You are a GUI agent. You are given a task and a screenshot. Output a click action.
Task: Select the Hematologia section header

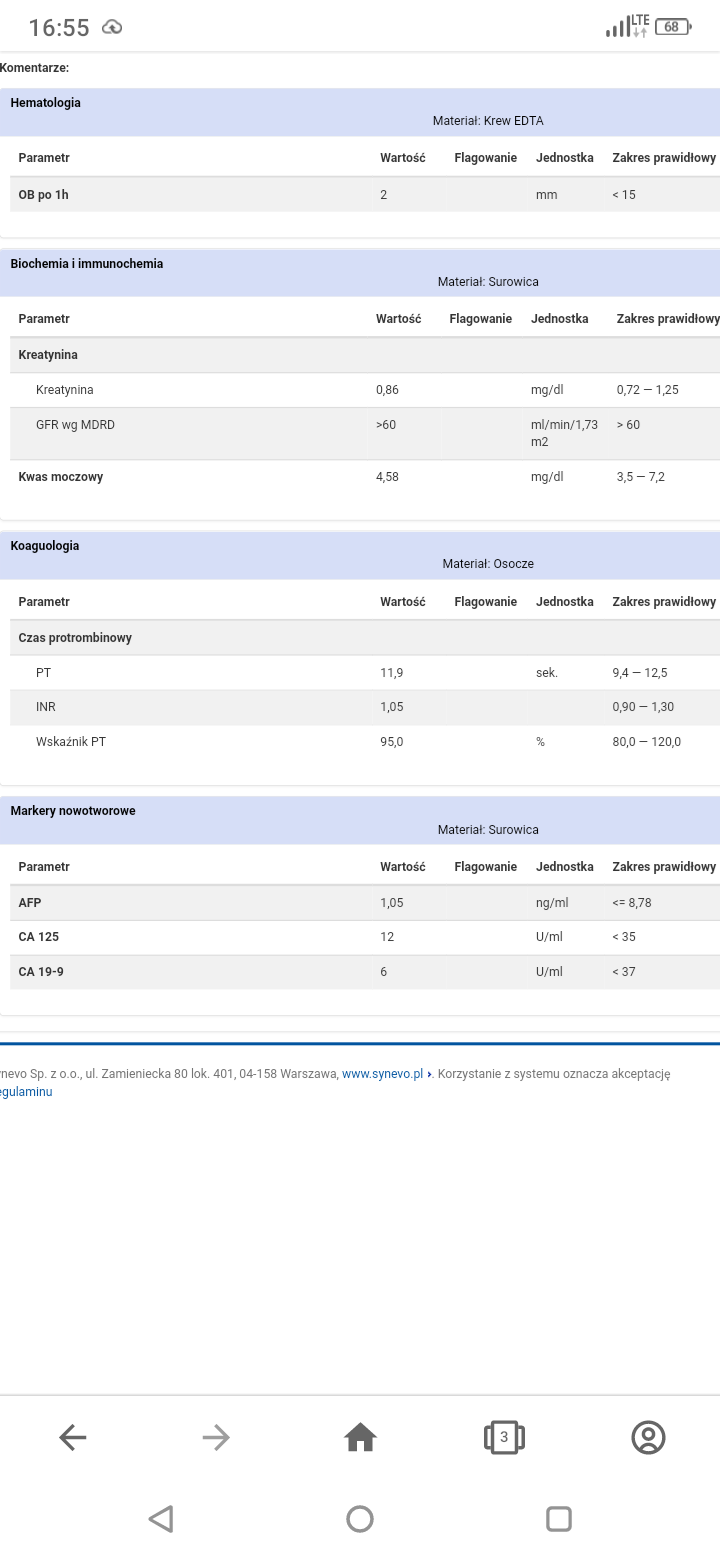click(46, 103)
